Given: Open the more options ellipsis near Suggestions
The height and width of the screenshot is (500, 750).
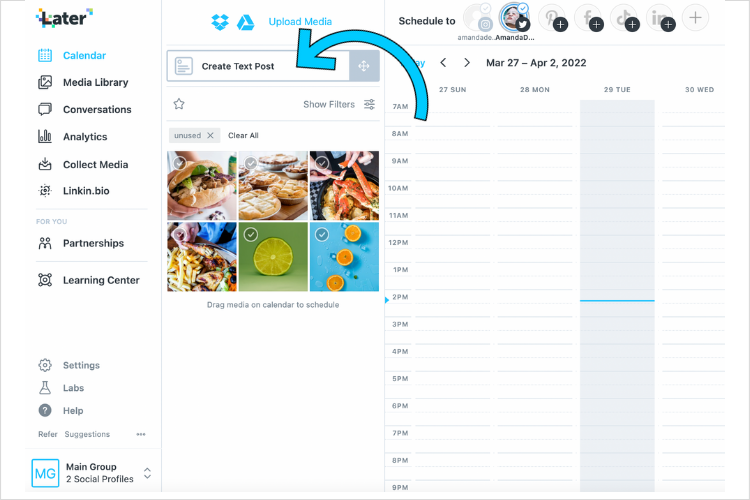Looking at the screenshot, I should pos(141,434).
